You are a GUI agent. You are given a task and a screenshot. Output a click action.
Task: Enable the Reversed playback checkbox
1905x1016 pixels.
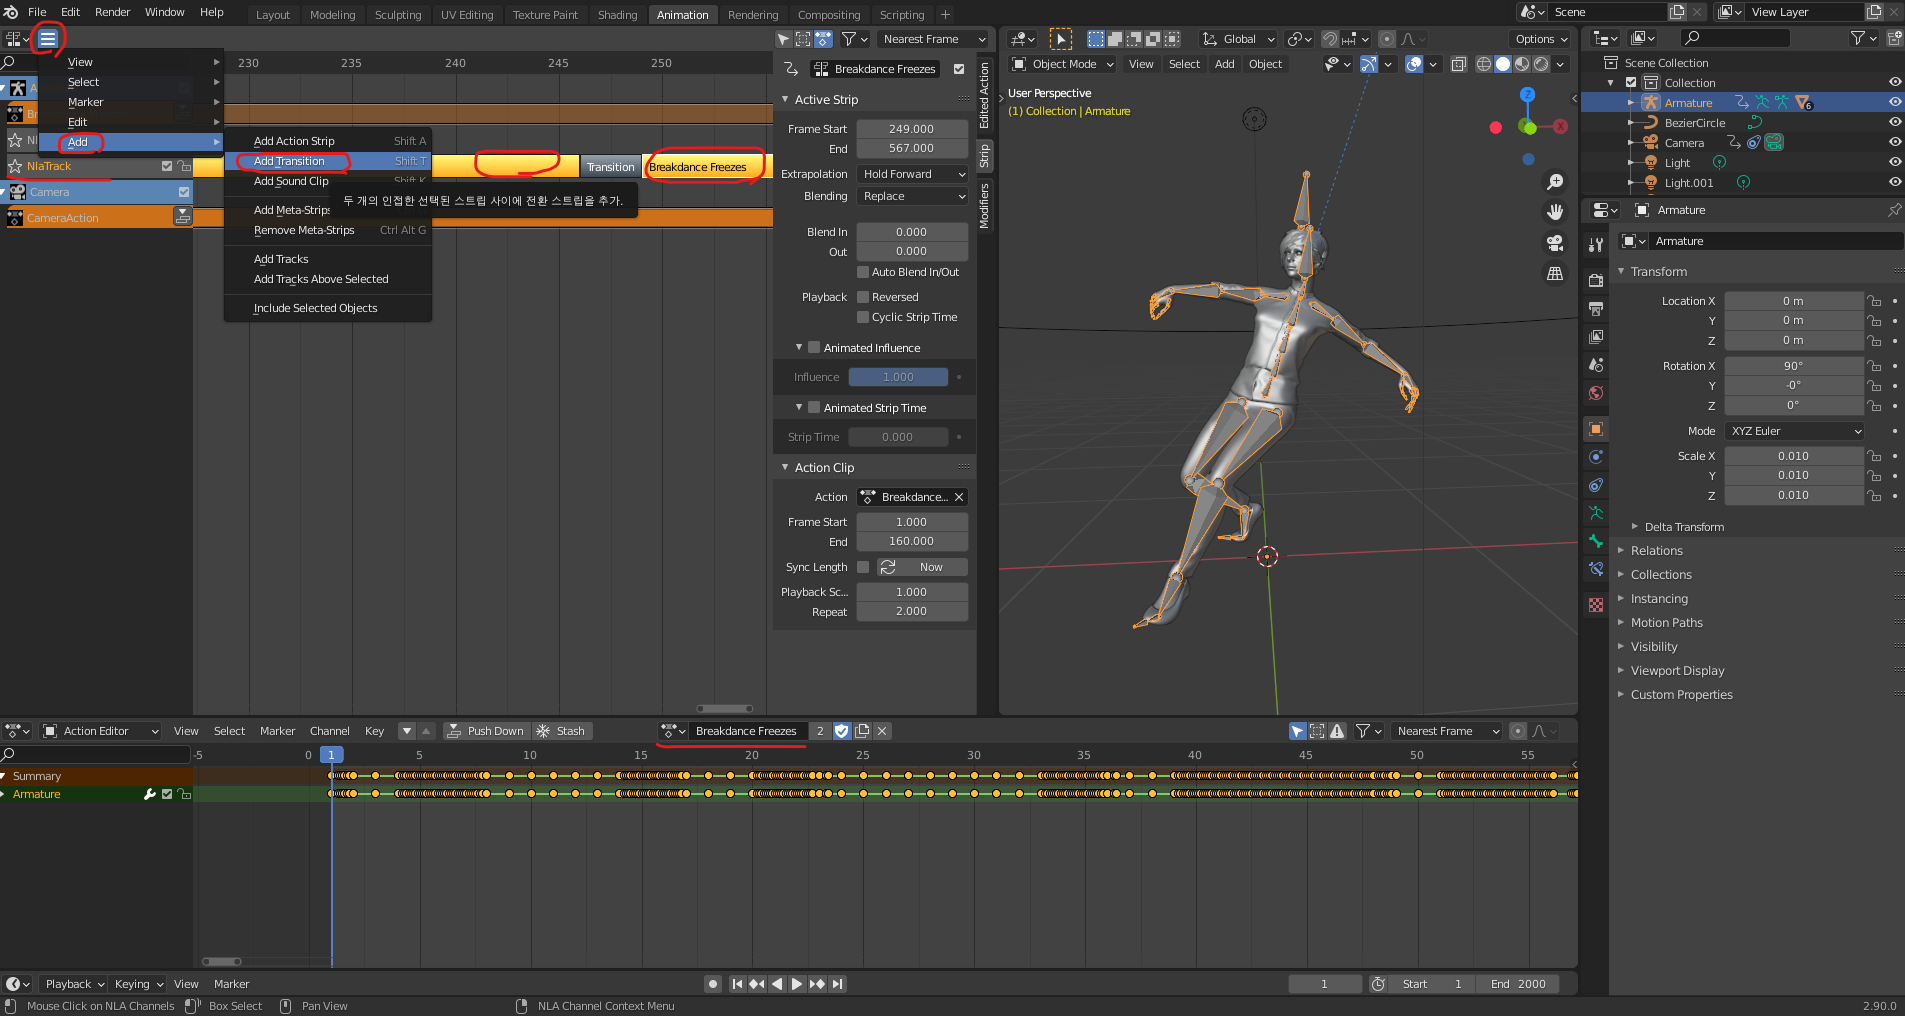pyautogui.click(x=863, y=297)
